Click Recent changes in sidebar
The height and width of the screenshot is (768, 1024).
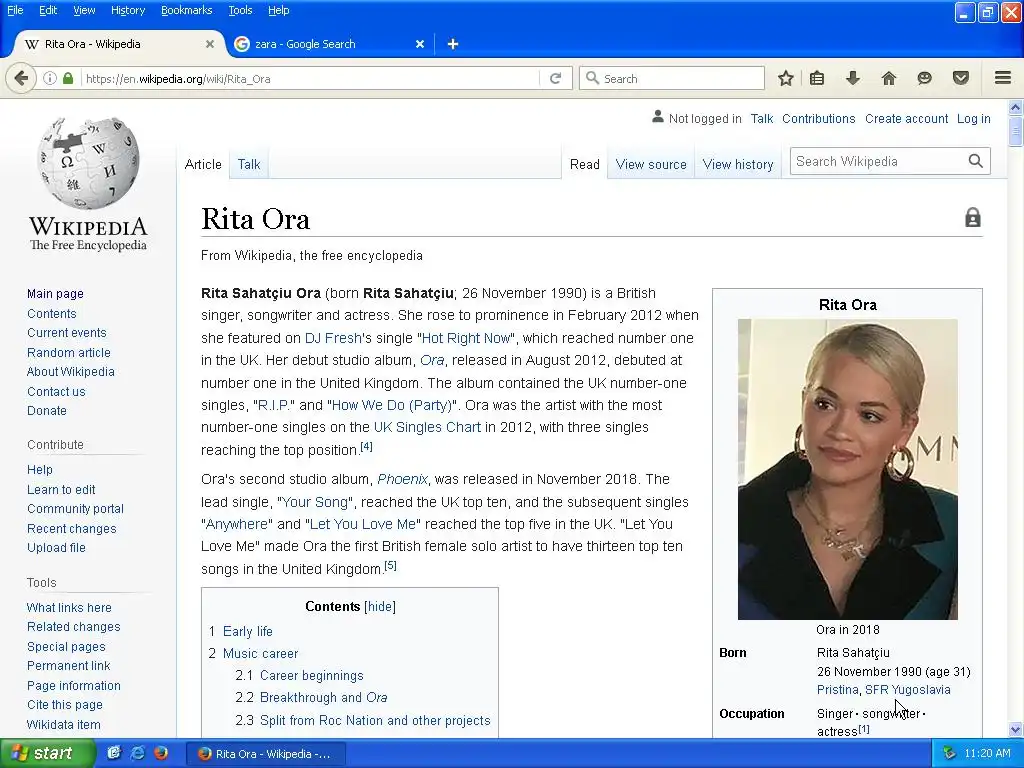[71, 529]
